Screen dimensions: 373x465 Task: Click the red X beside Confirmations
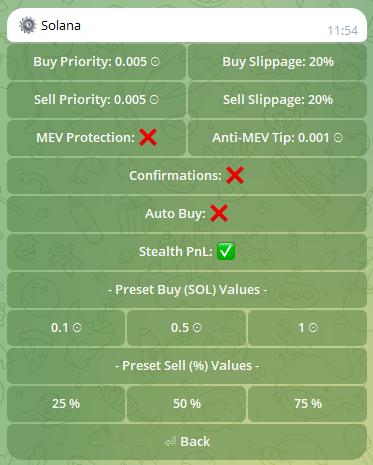235,175
